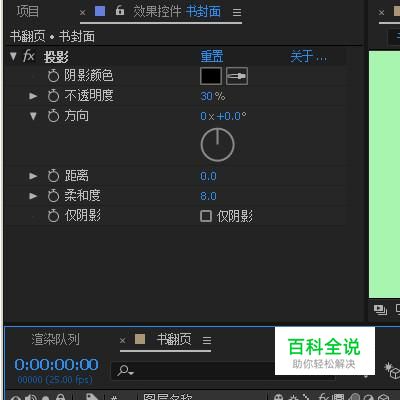The height and width of the screenshot is (400, 400).
Task: Click the 书翻页 • 书封面 breadcrumb text
Action: [x=52, y=36]
